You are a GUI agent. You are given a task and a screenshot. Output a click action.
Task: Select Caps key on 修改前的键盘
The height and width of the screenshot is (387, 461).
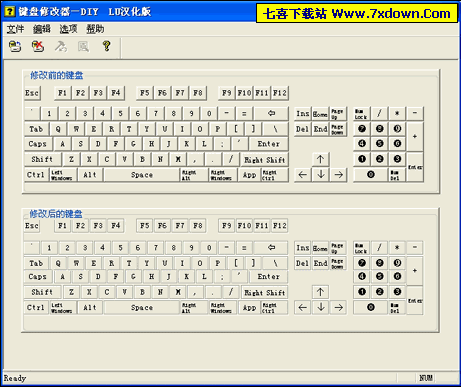(38, 144)
